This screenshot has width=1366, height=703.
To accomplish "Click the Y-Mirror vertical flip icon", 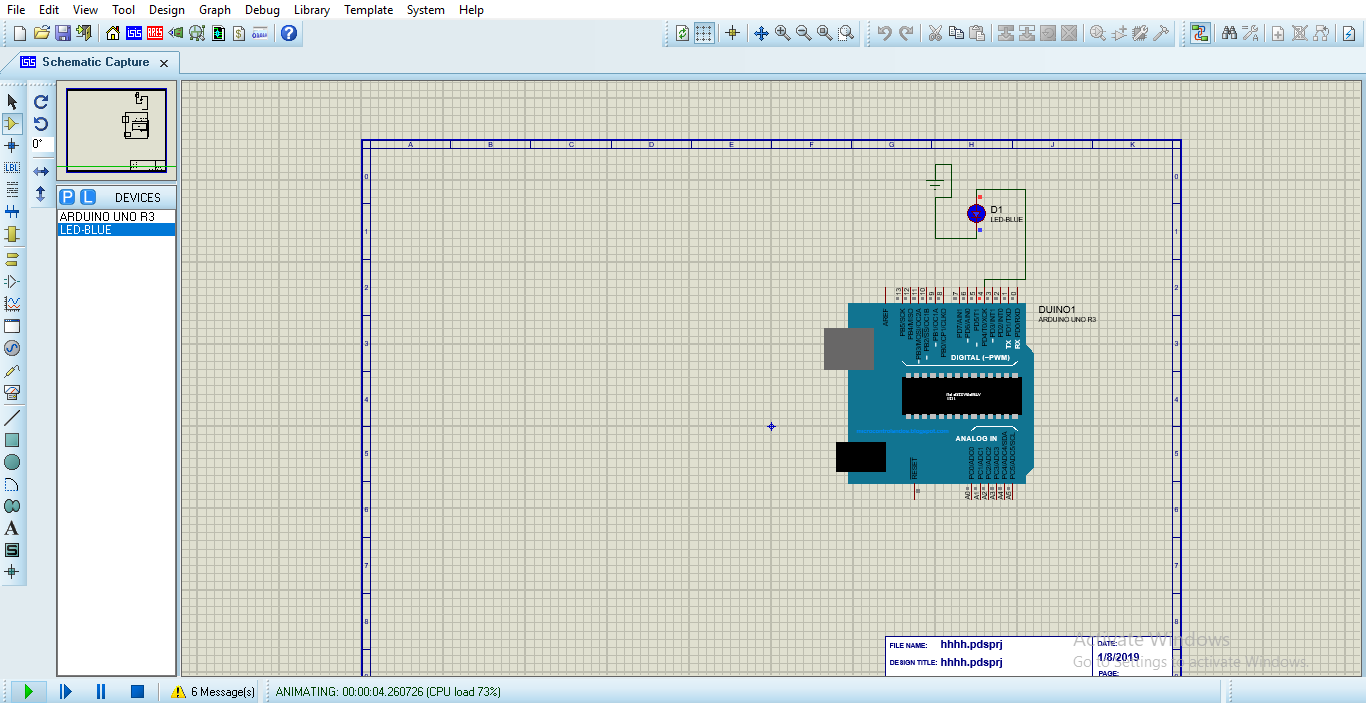I will pos(41,194).
